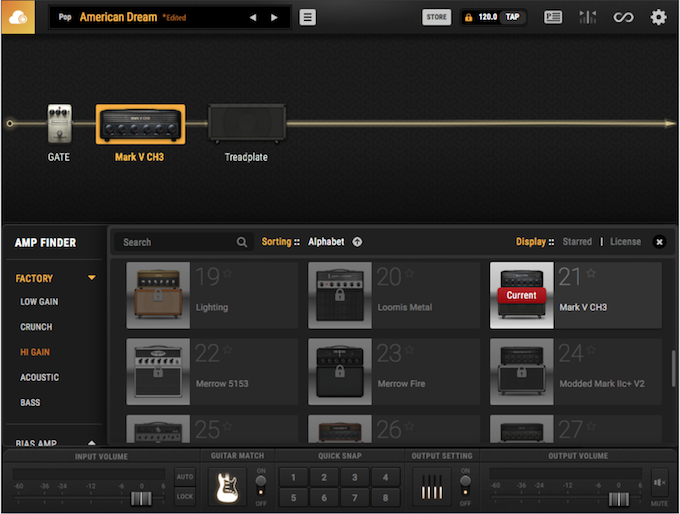Click the input volume slider handle
The height and width of the screenshot is (514, 680).
(x=141, y=498)
